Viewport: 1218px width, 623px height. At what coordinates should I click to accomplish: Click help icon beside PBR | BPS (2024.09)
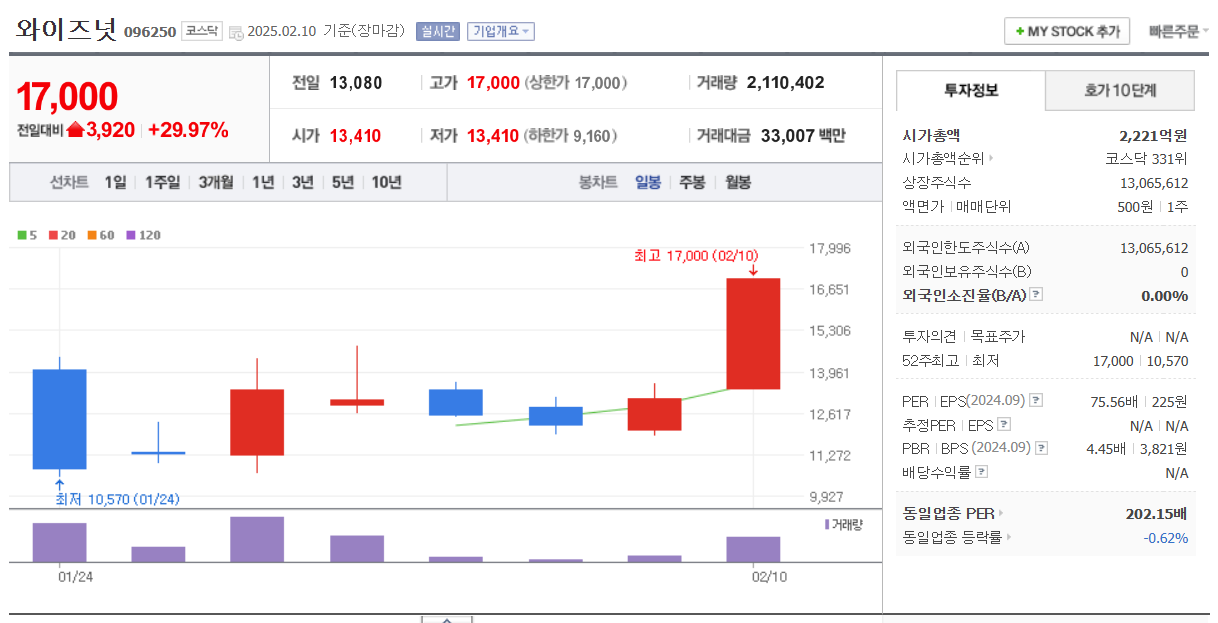[1042, 448]
